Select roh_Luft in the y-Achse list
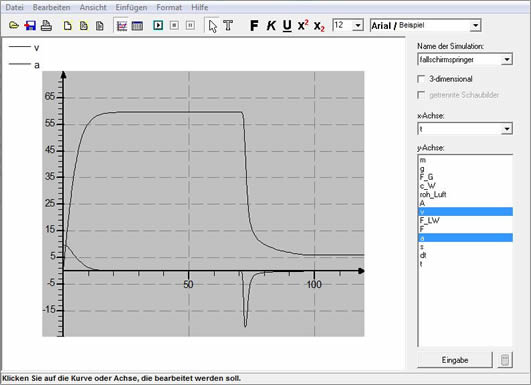 pos(465,194)
